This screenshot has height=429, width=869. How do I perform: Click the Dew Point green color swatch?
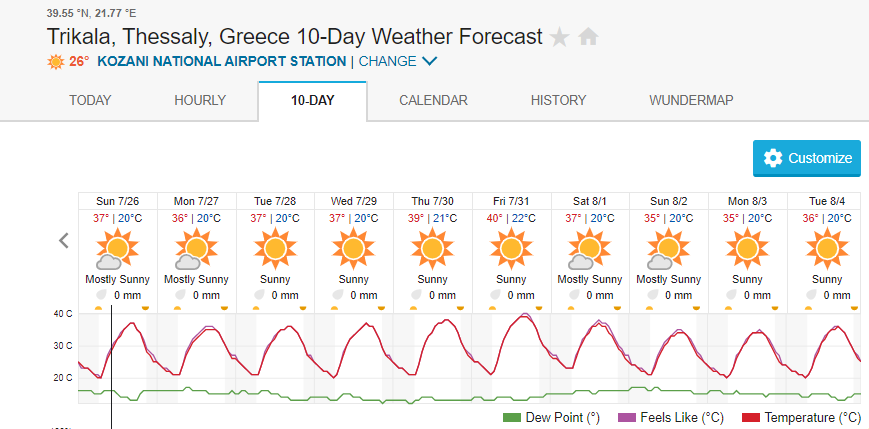click(x=512, y=417)
